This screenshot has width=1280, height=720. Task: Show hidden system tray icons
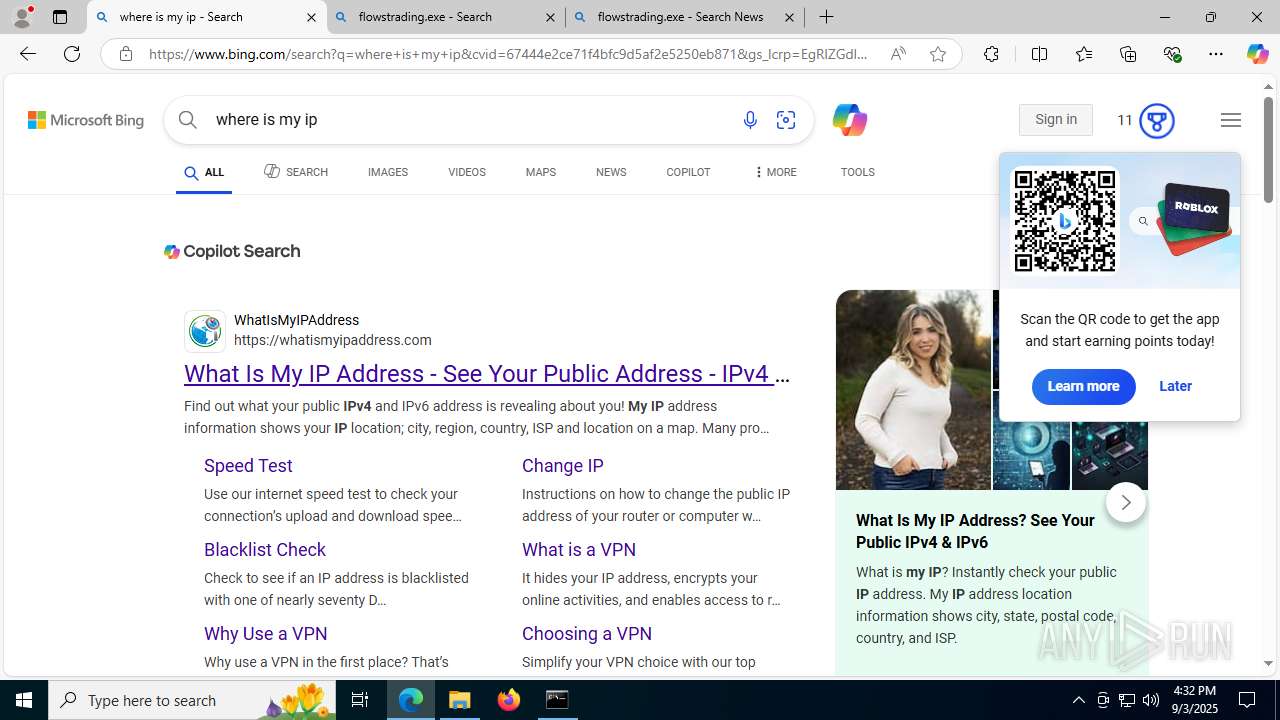tap(1078, 700)
